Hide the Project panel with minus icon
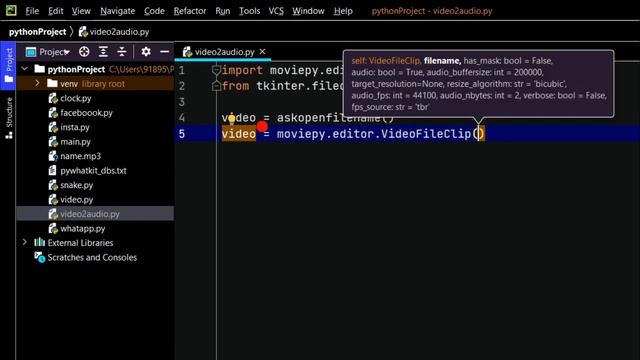640x360 pixels. (164, 51)
